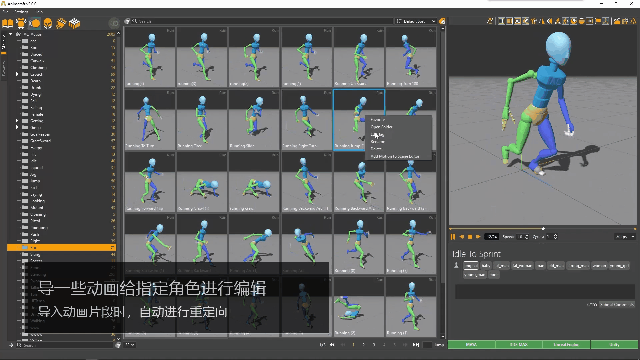640x360 pixels.
Task: Click the leftmost green export button
Action: coord(471,344)
